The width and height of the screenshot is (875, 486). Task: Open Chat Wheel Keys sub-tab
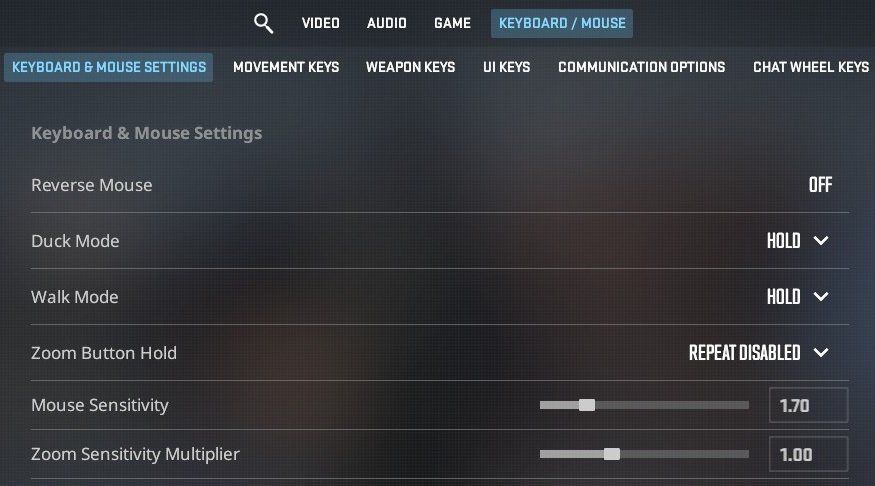[x=811, y=68]
